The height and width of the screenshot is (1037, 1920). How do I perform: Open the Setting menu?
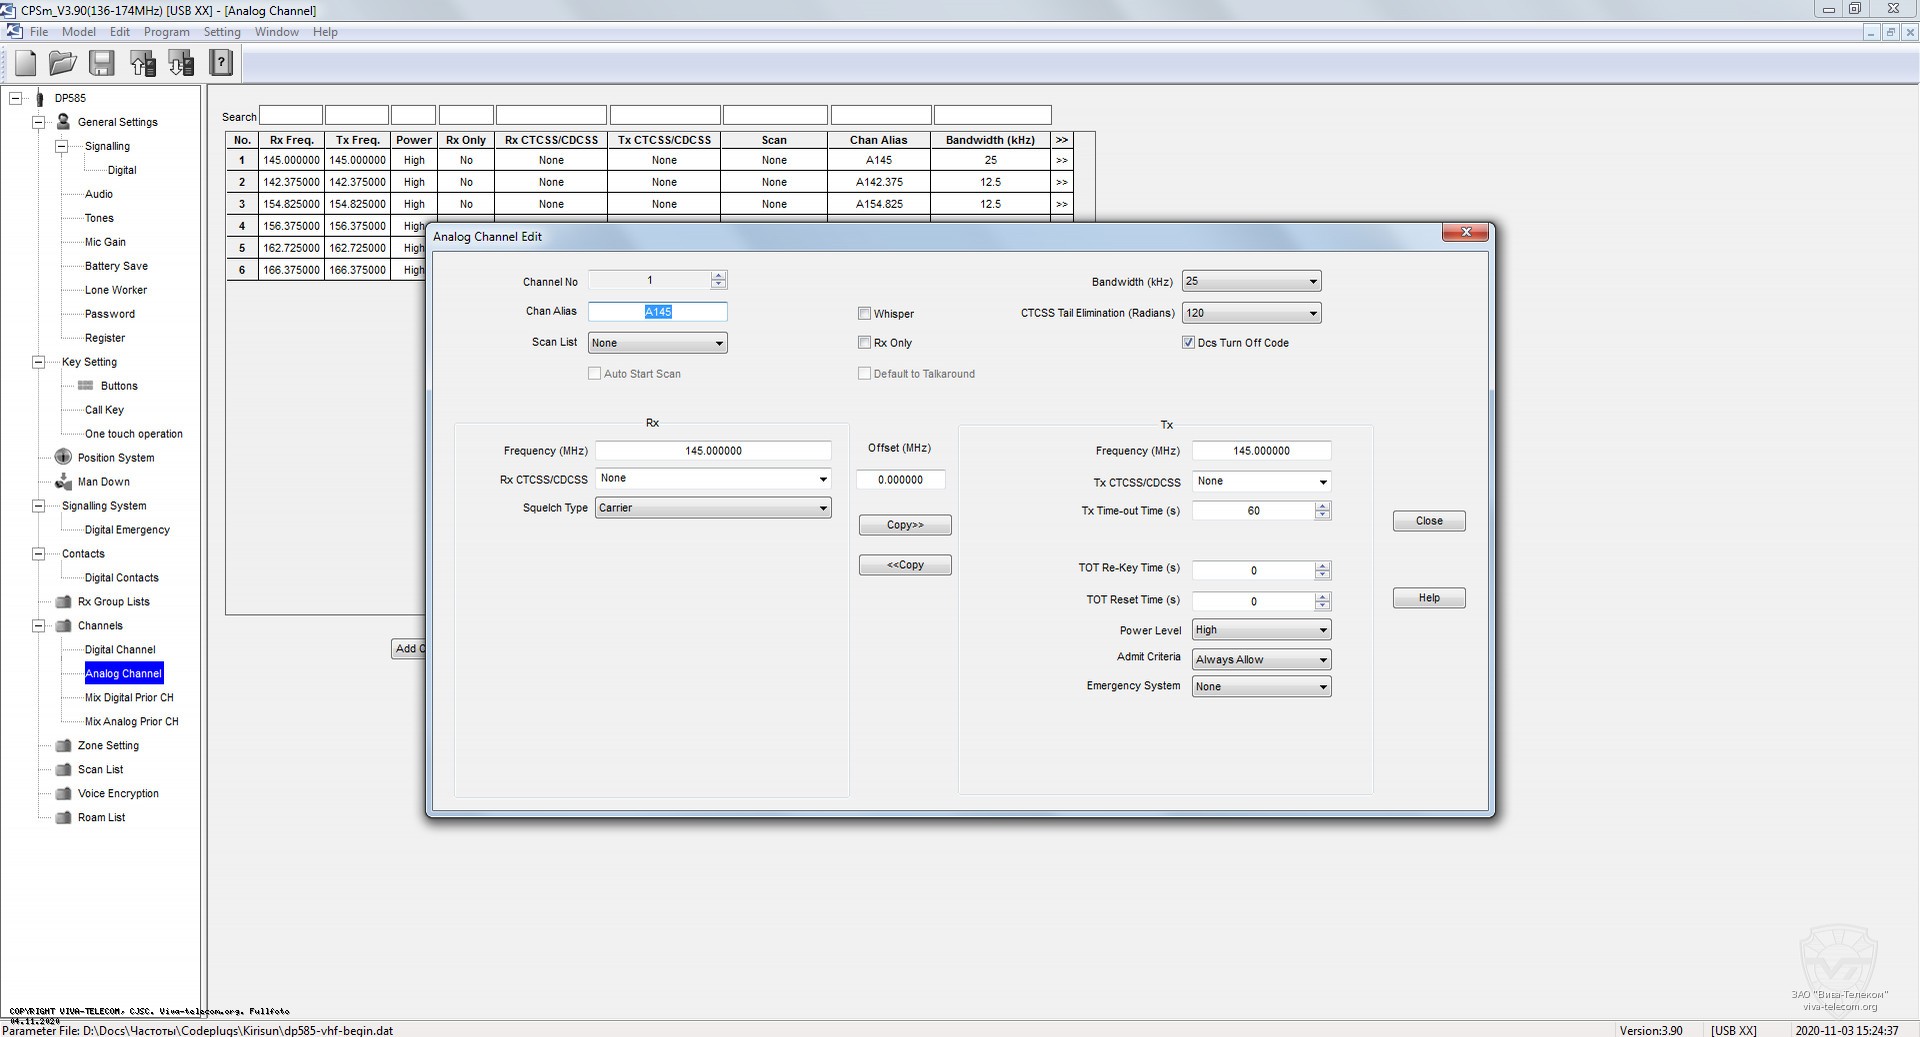click(x=222, y=32)
